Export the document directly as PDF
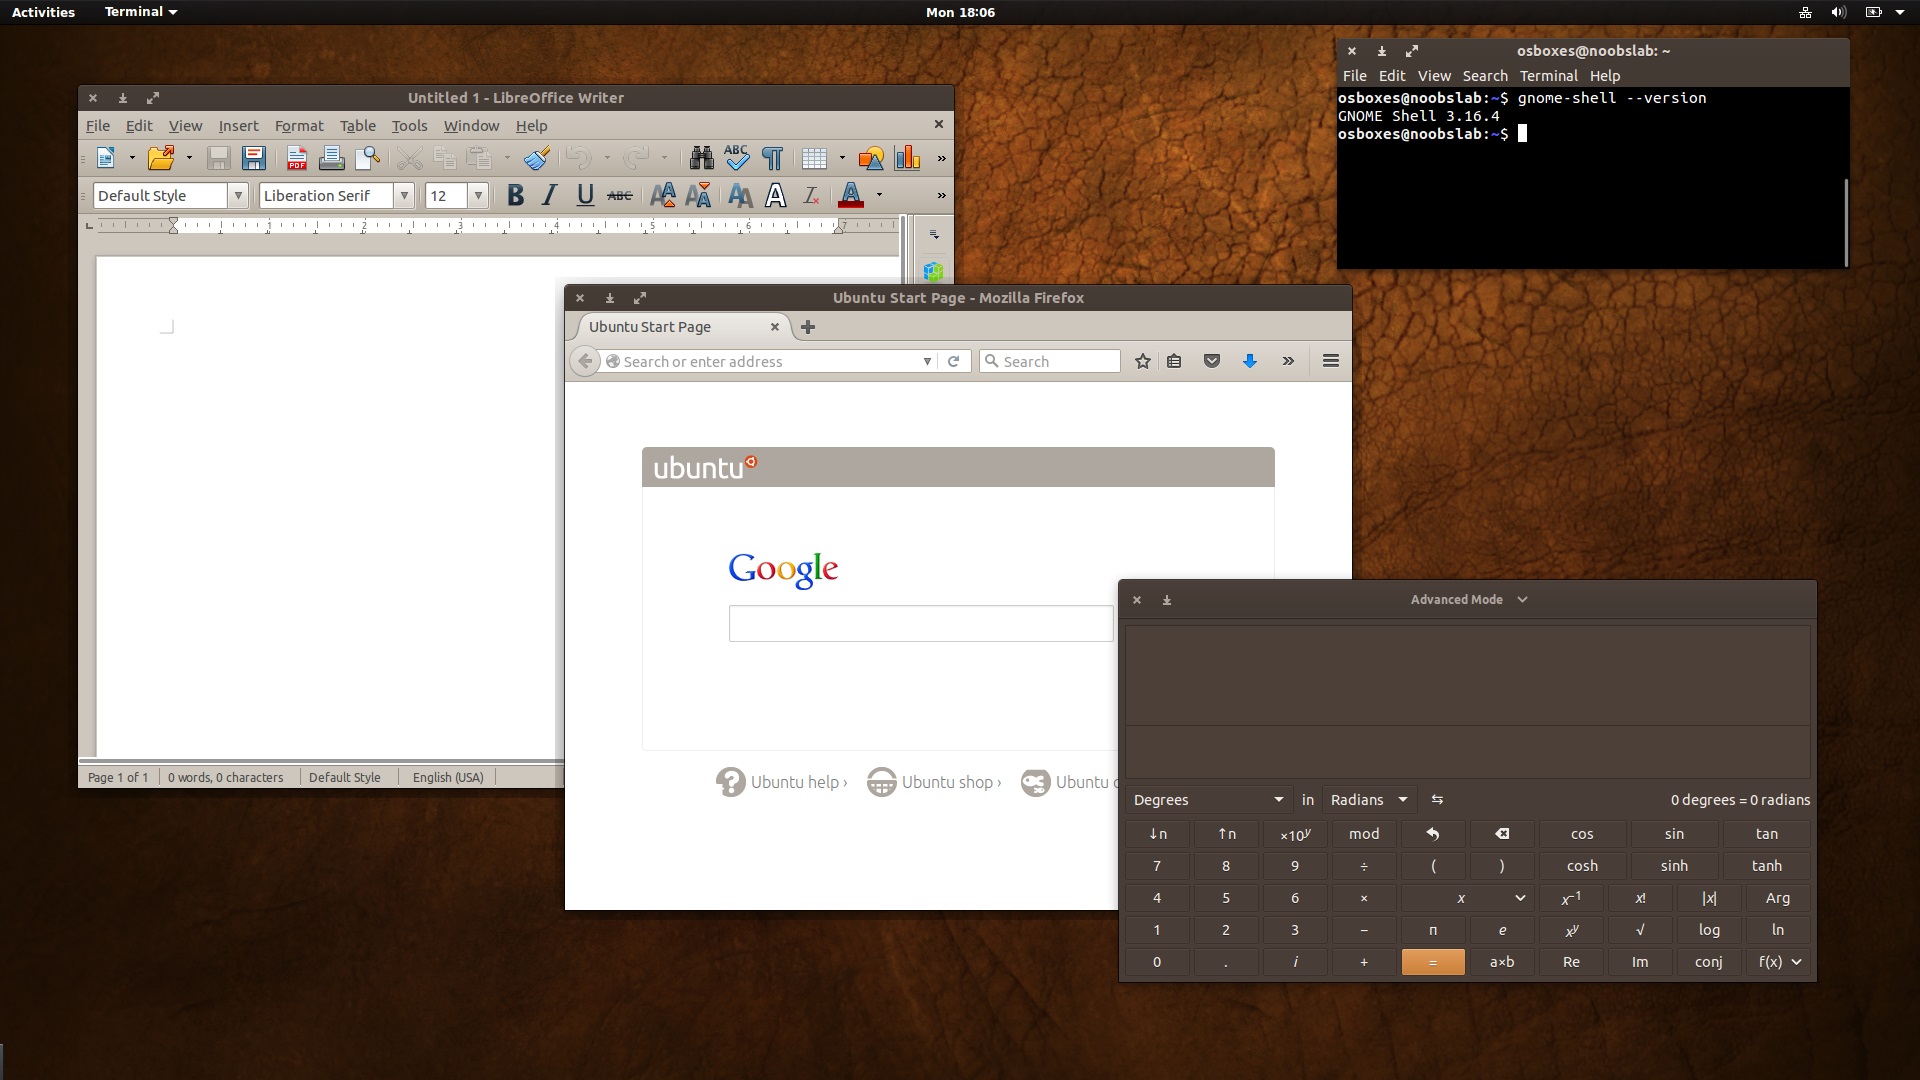1920x1080 pixels. (295, 158)
